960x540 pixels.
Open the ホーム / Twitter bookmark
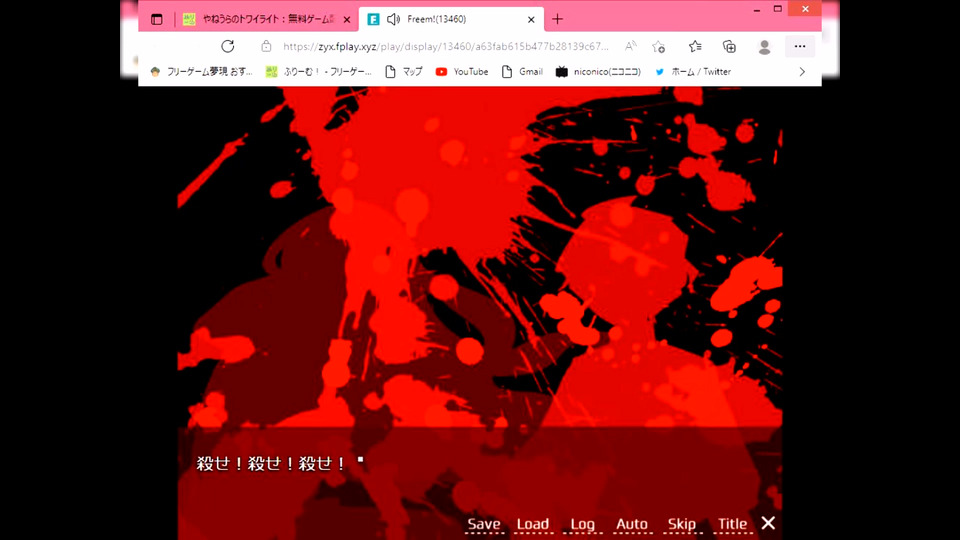pos(692,72)
